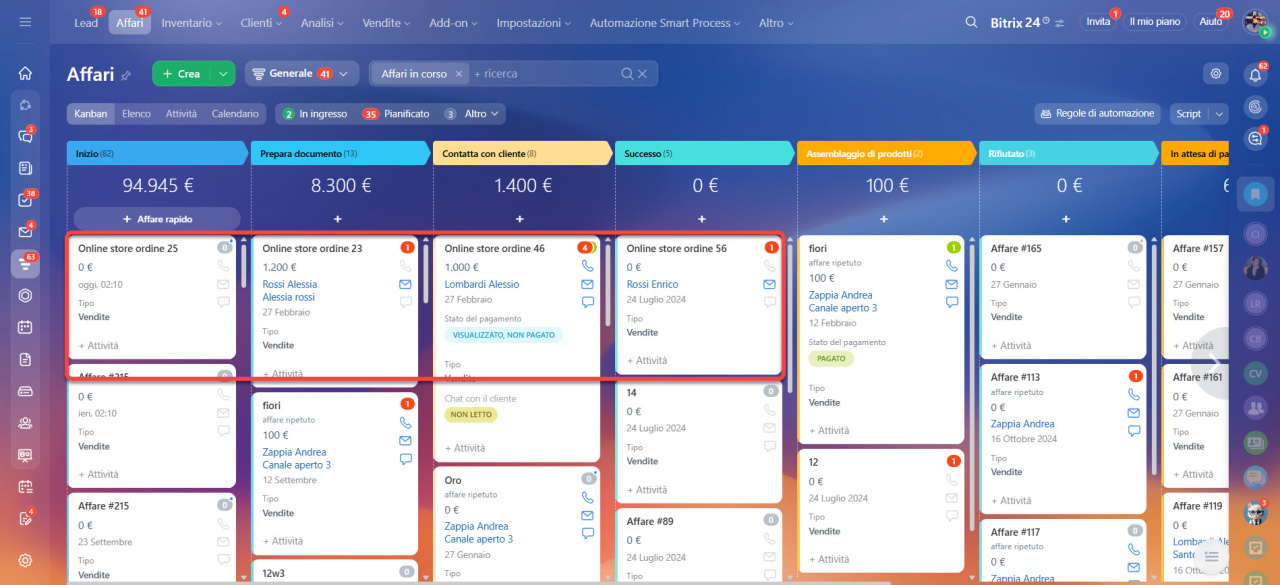This screenshot has width=1280, height=585.
Task: Click the '+ ricerca' search field
Action: point(540,74)
